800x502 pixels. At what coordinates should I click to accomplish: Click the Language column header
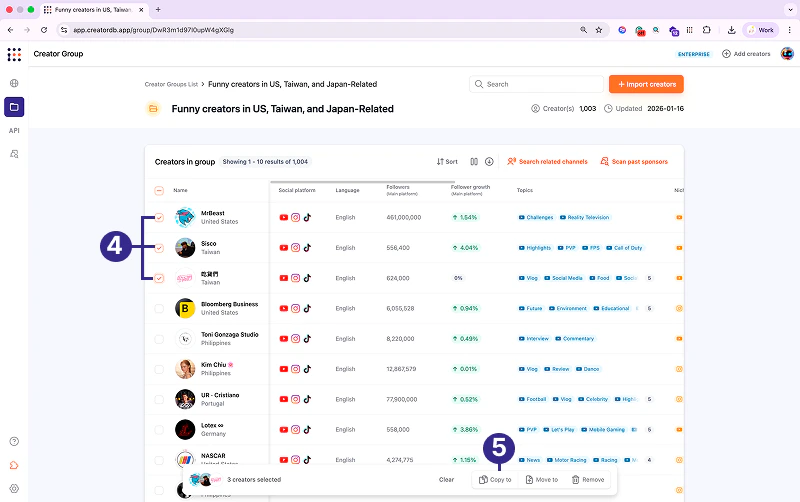(347, 190)
